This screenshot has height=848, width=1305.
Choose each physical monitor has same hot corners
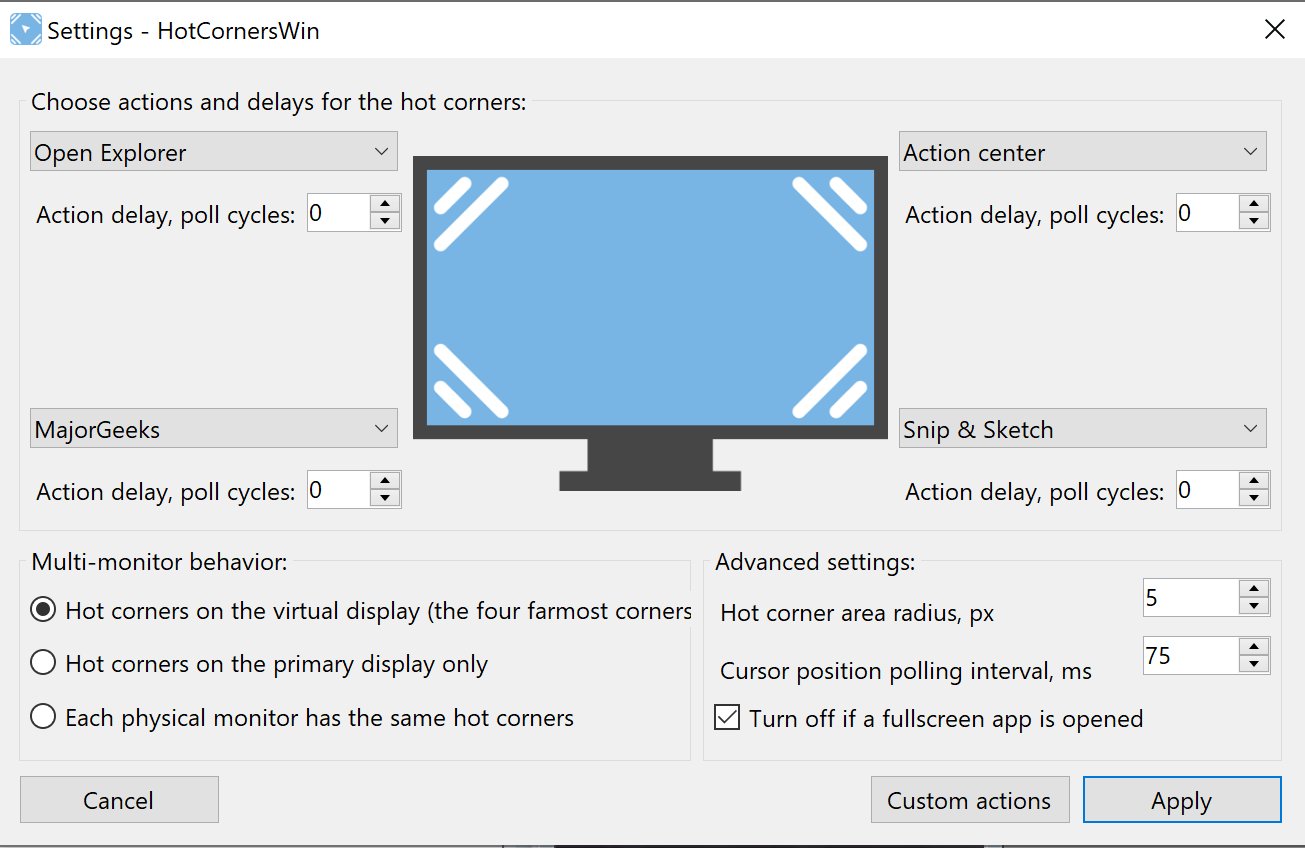[43, 717]
